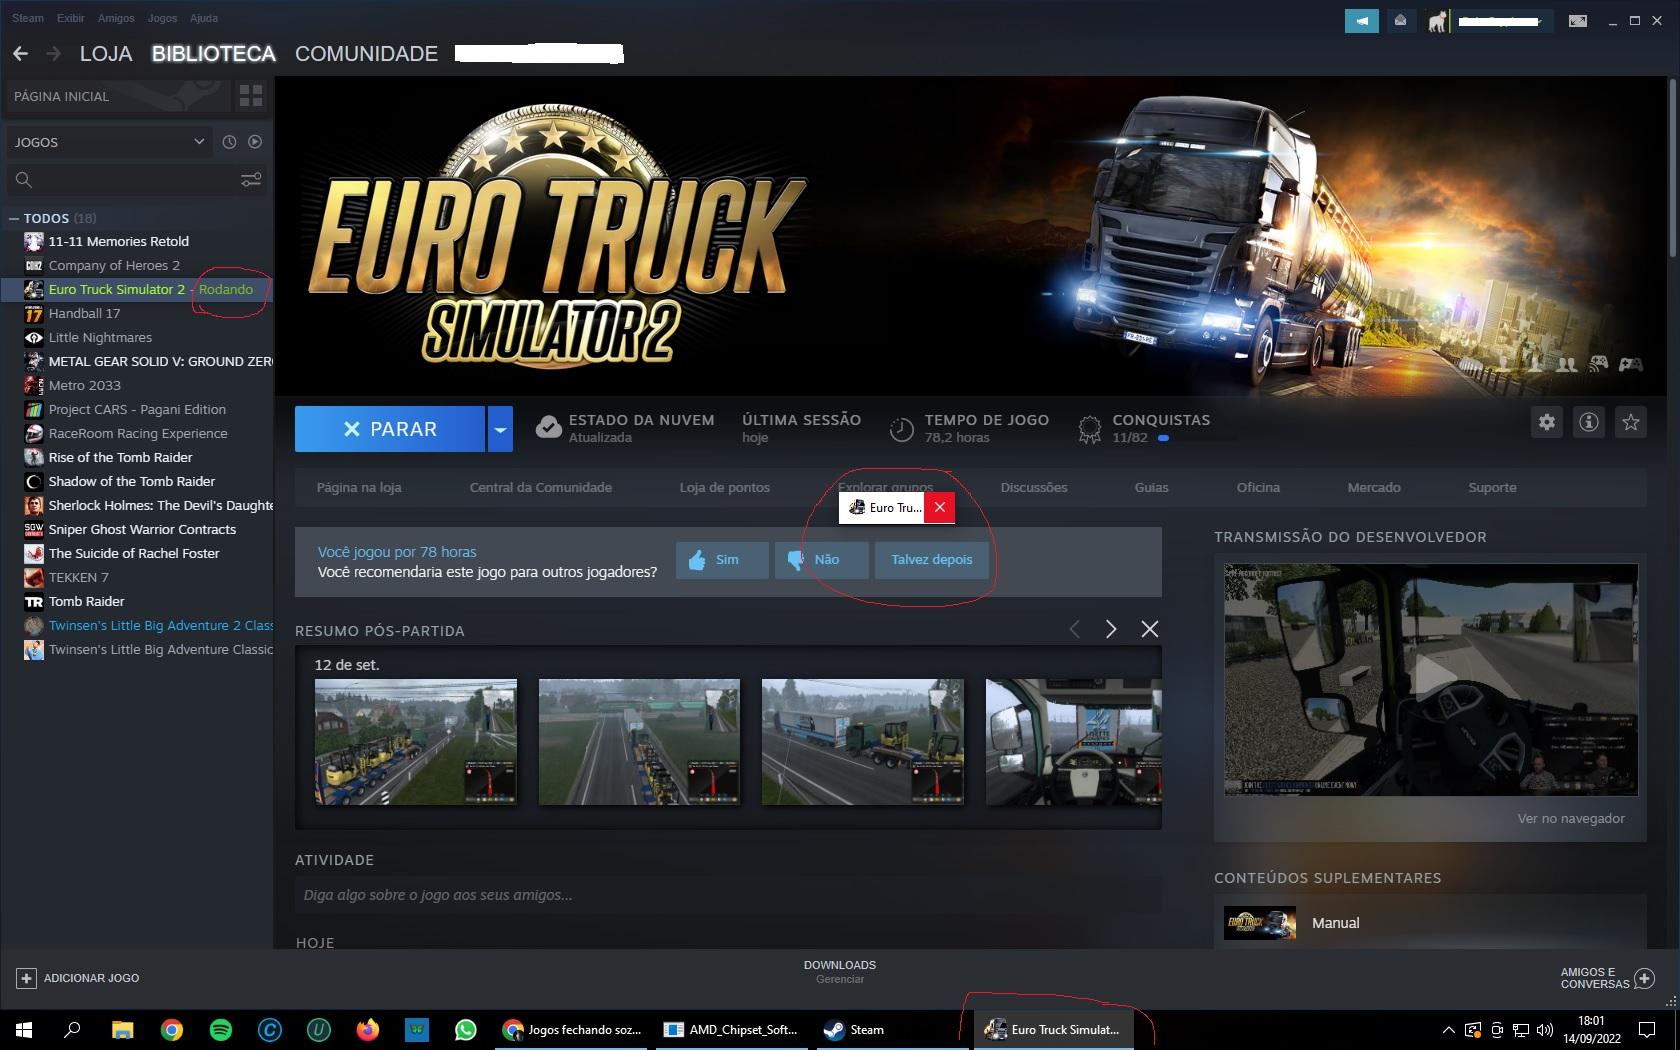The image size is (1680, 1050).
Task: Click the user profile avatar
Action: point(1438,21)
